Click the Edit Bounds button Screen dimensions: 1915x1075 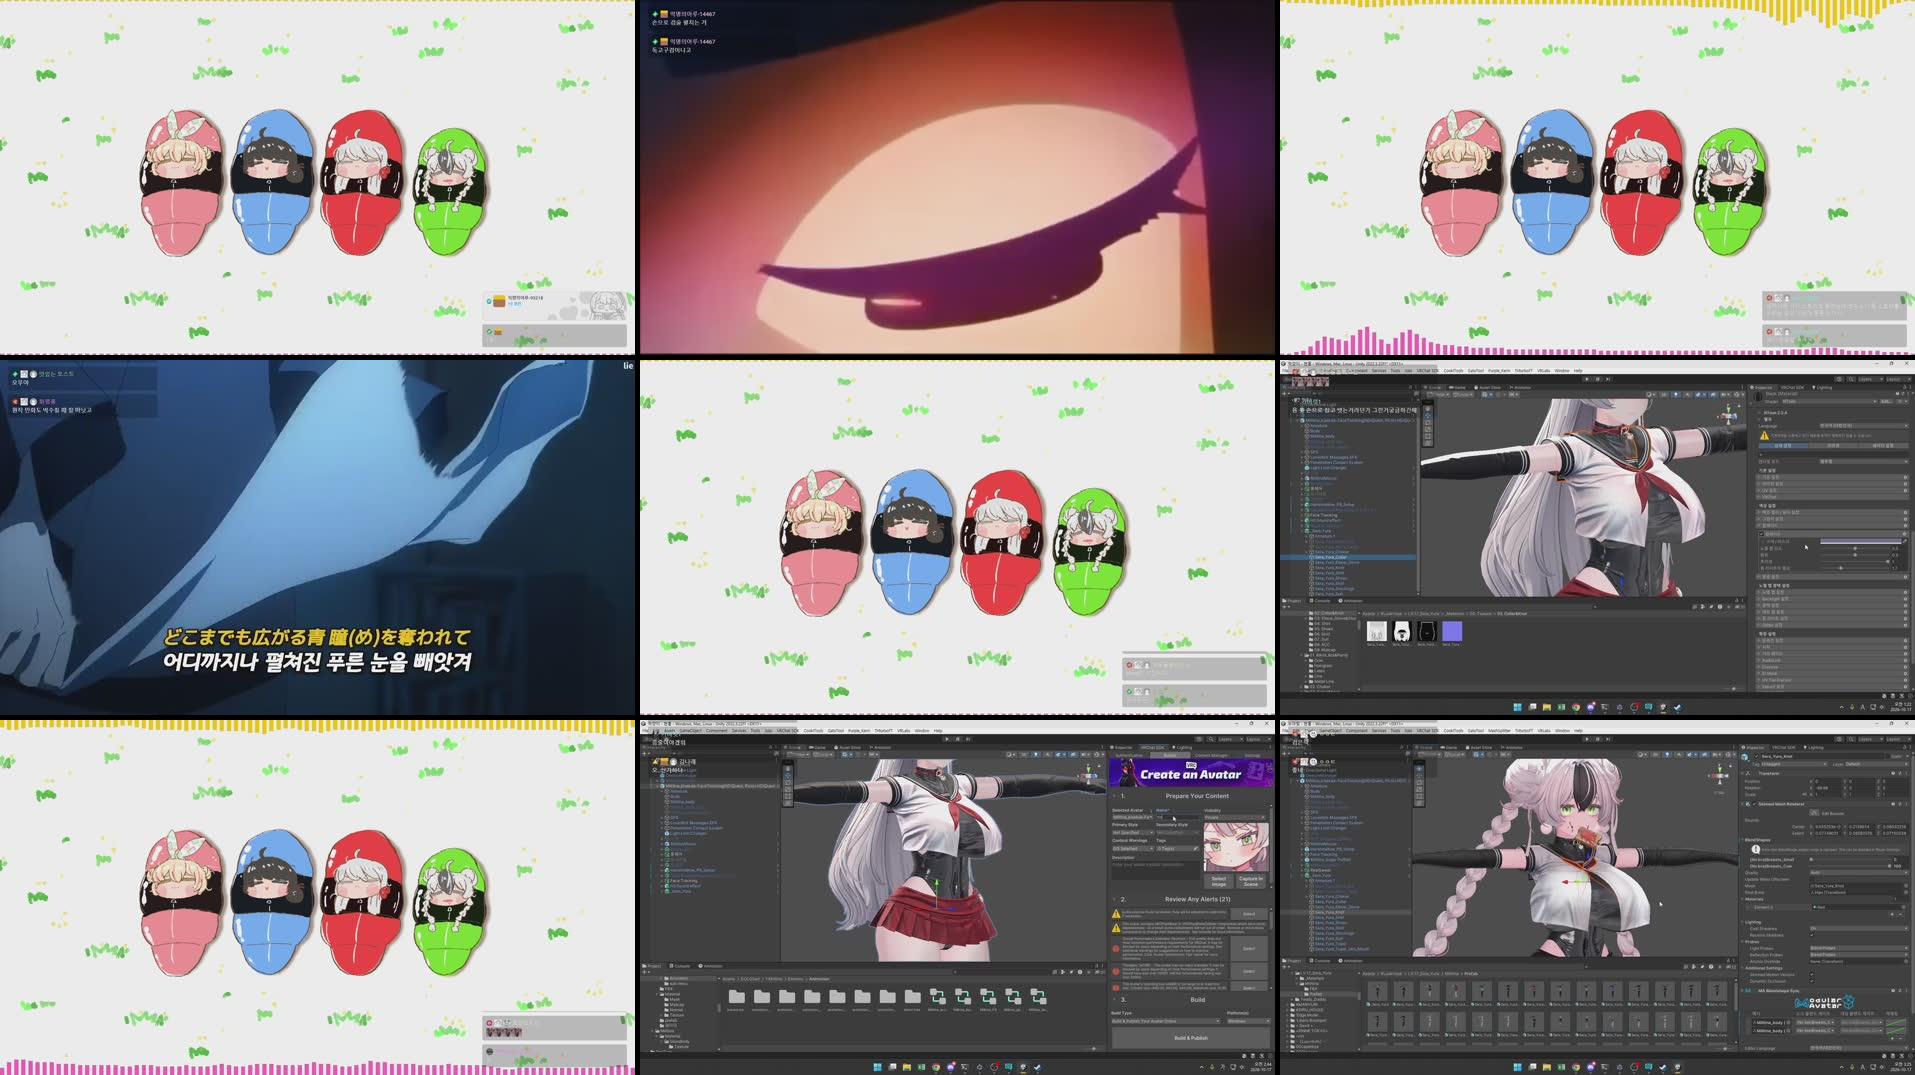pyautogui.click(x=1814, y=813)
